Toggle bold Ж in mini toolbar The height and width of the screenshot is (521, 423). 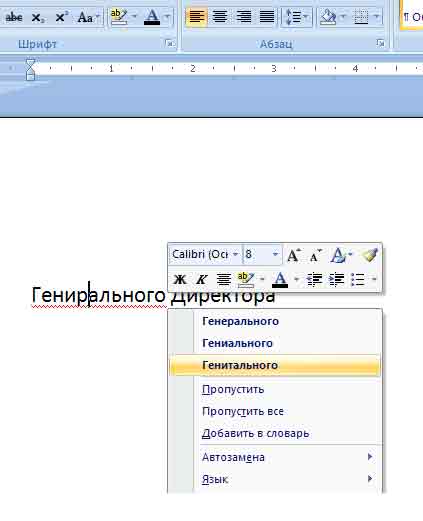[x=180, y=279]
